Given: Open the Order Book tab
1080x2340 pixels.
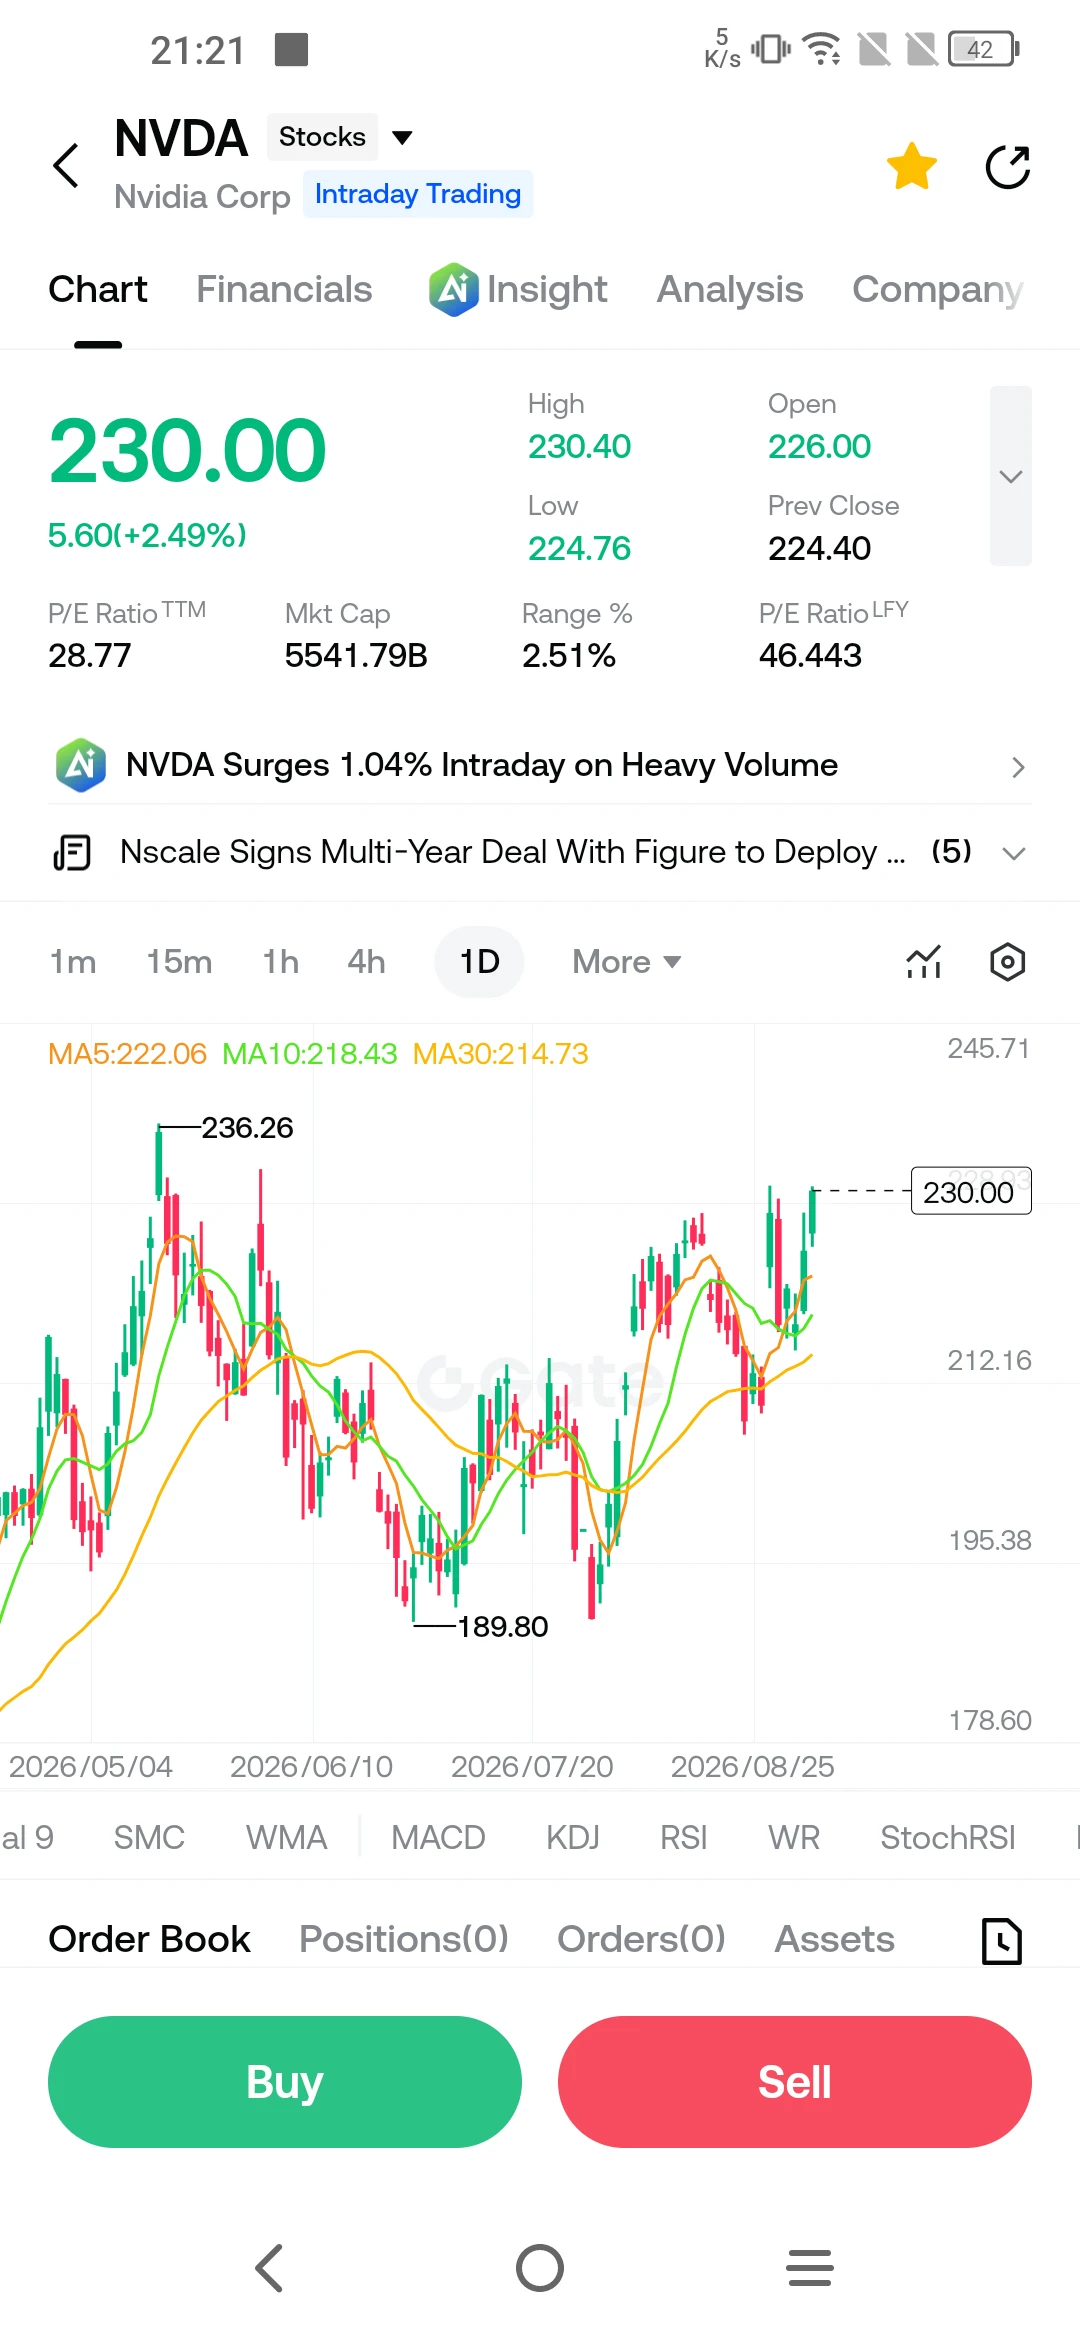Looking at the screenshot, I should click(149, 1939).
